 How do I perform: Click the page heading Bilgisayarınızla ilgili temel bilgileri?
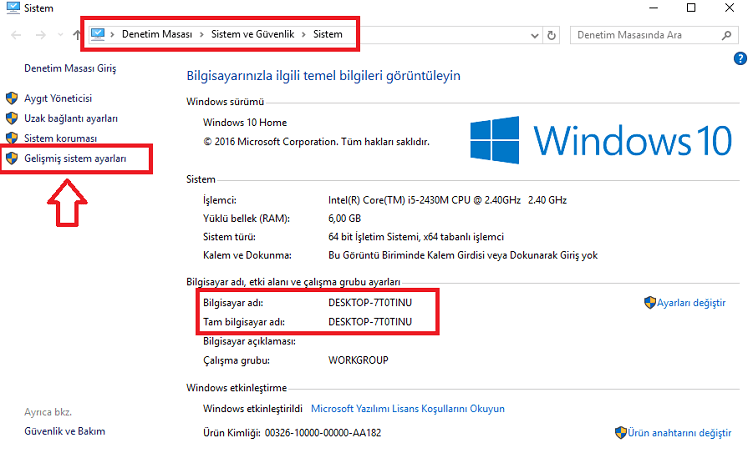[323, 75]
